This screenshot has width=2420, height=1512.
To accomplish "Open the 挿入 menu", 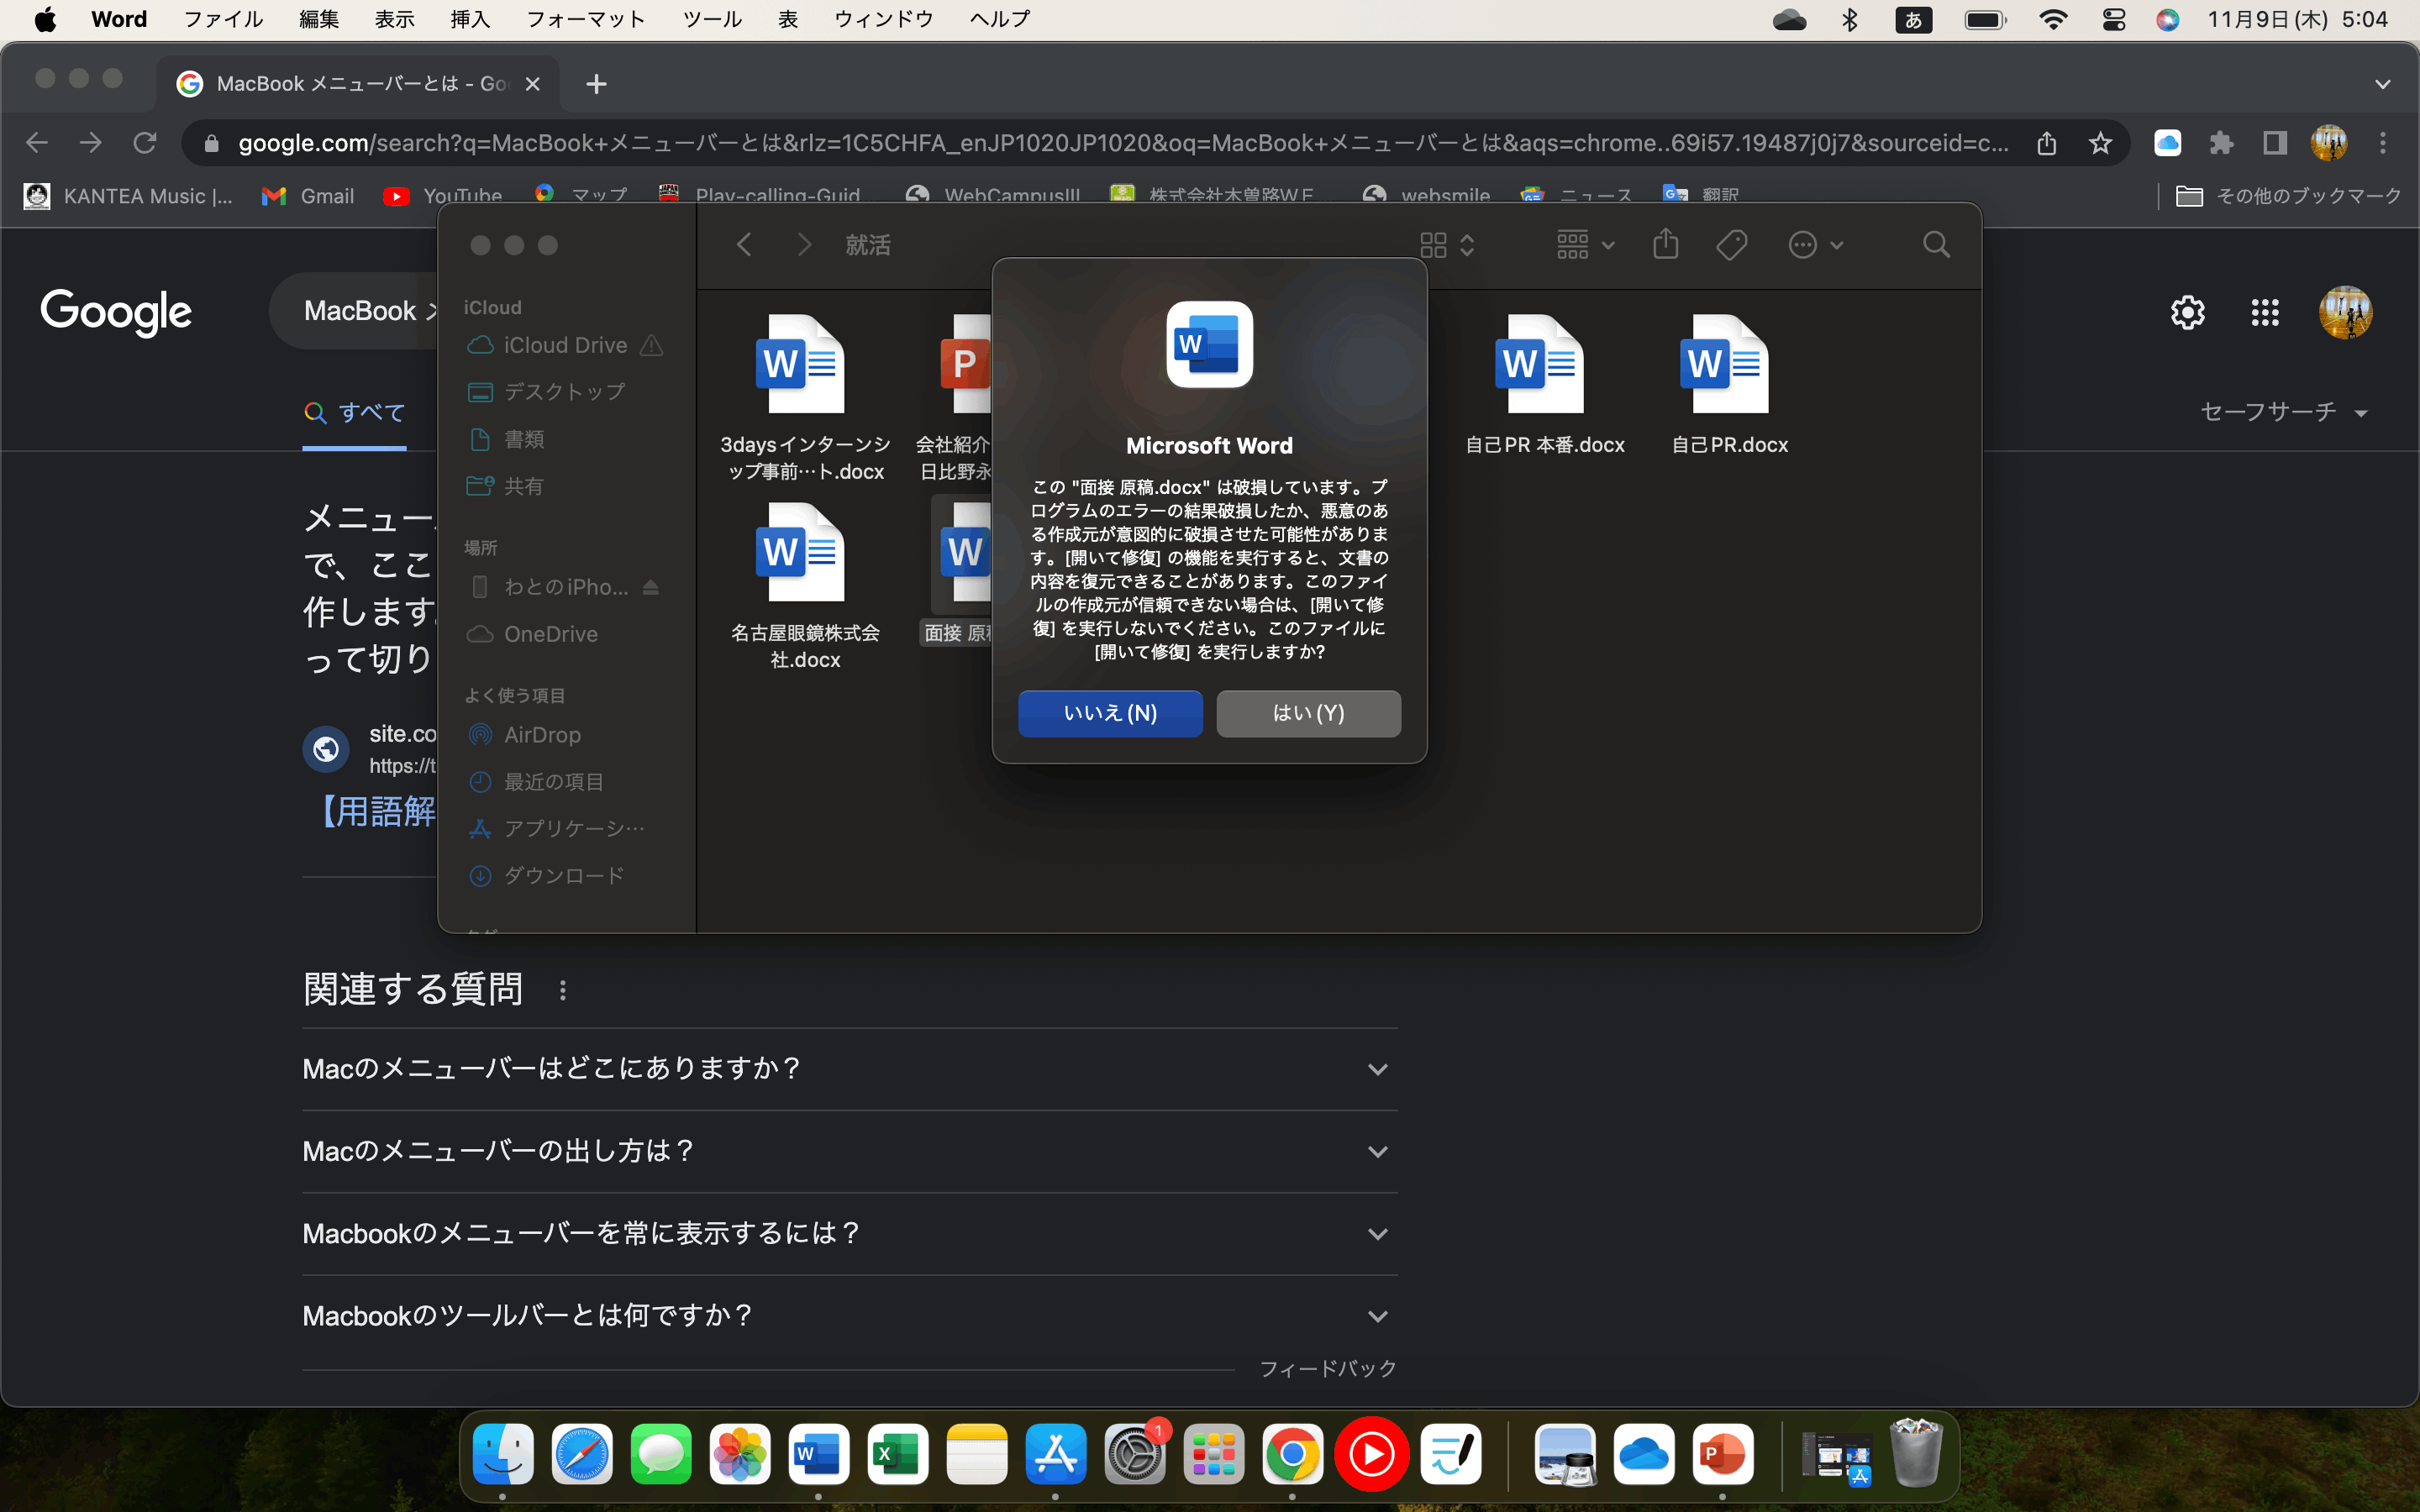I will (470, 19).
